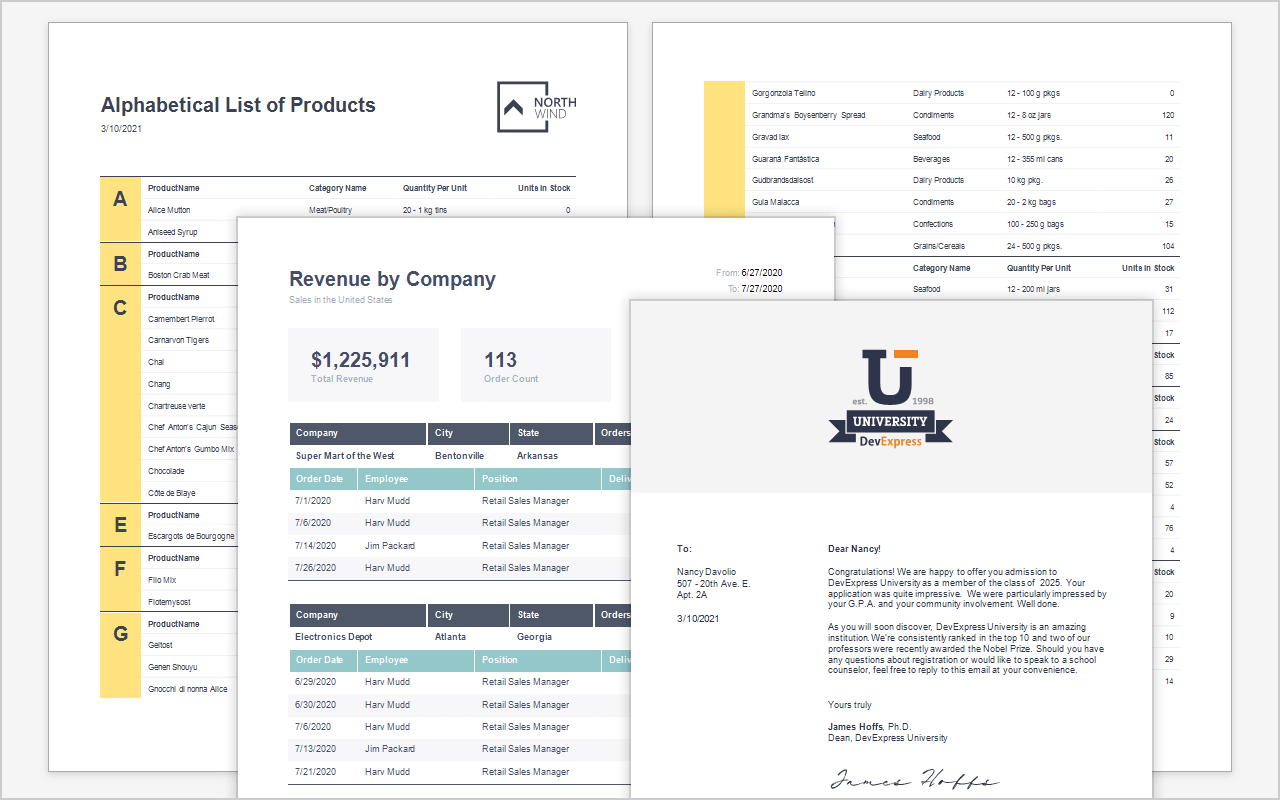Select the yellow letter G group marker
Screen dimensions: 1280x800
(120, 655)
